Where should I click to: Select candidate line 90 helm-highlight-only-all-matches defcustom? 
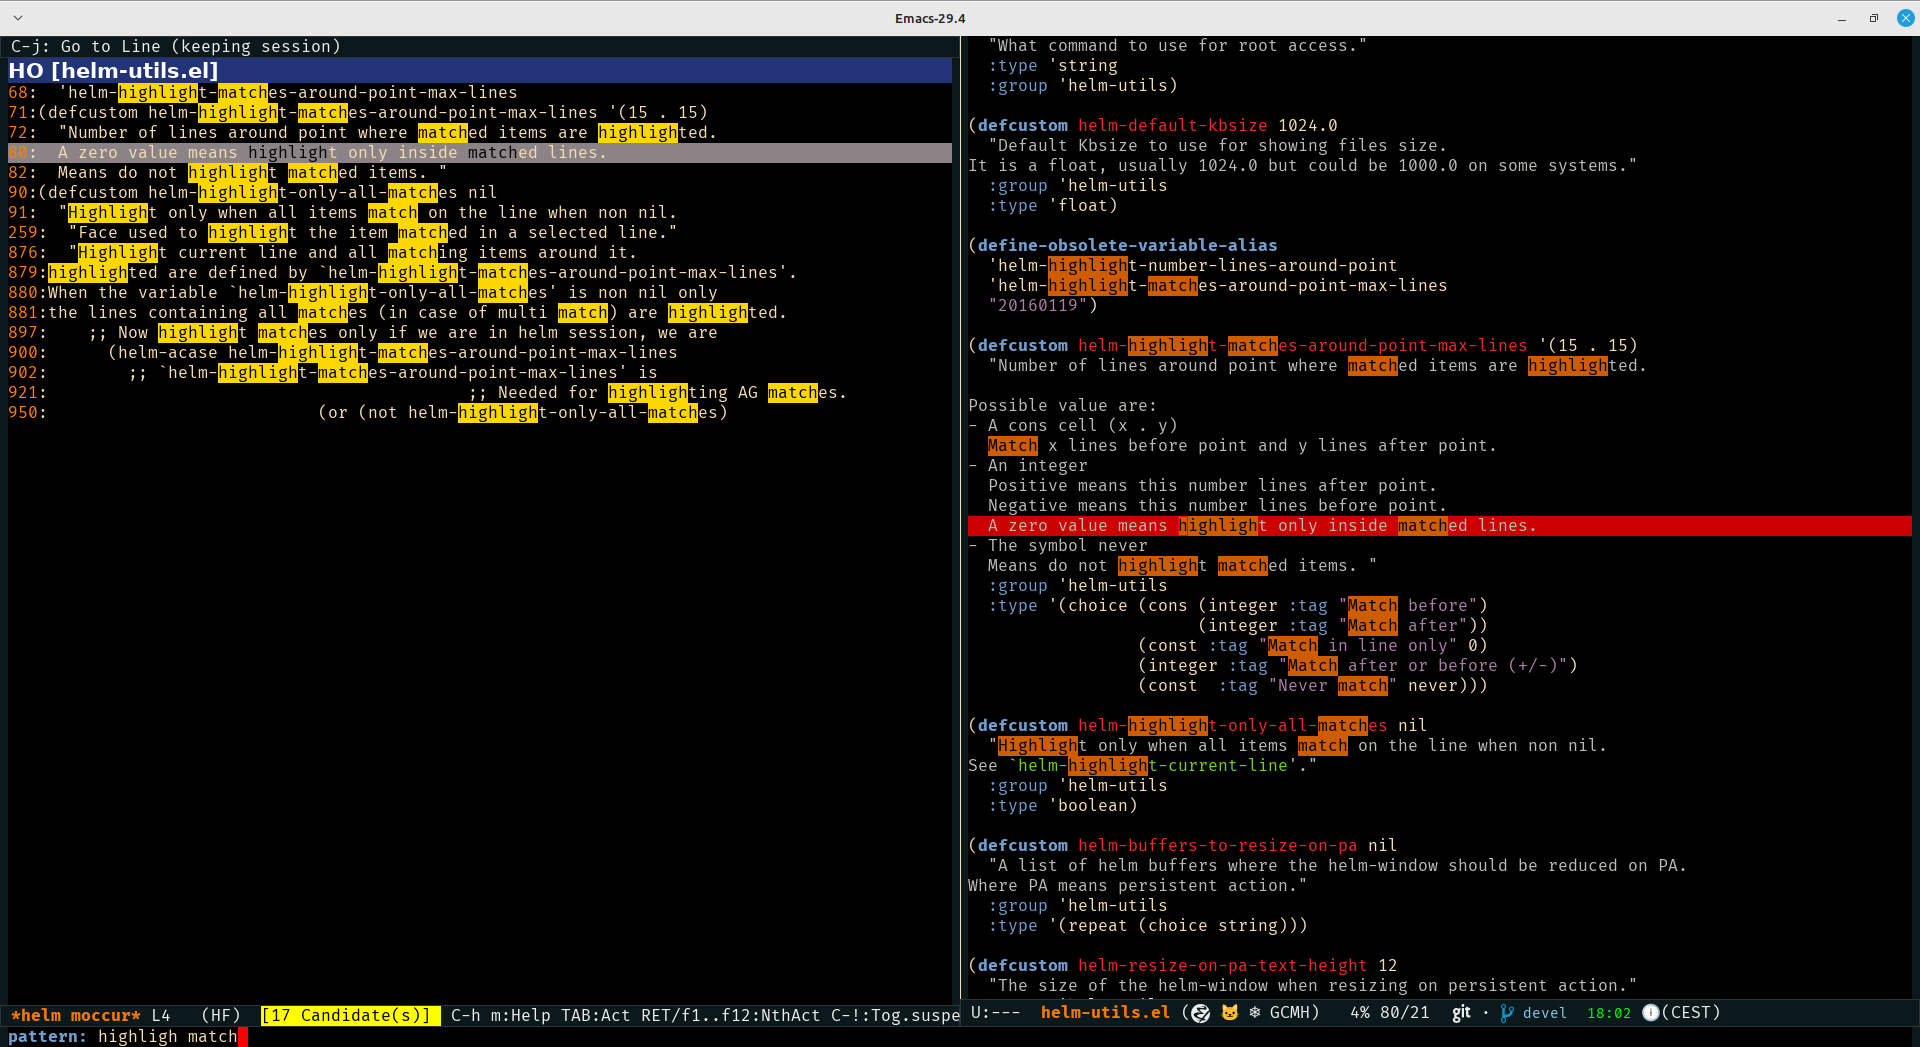point(480,192)
